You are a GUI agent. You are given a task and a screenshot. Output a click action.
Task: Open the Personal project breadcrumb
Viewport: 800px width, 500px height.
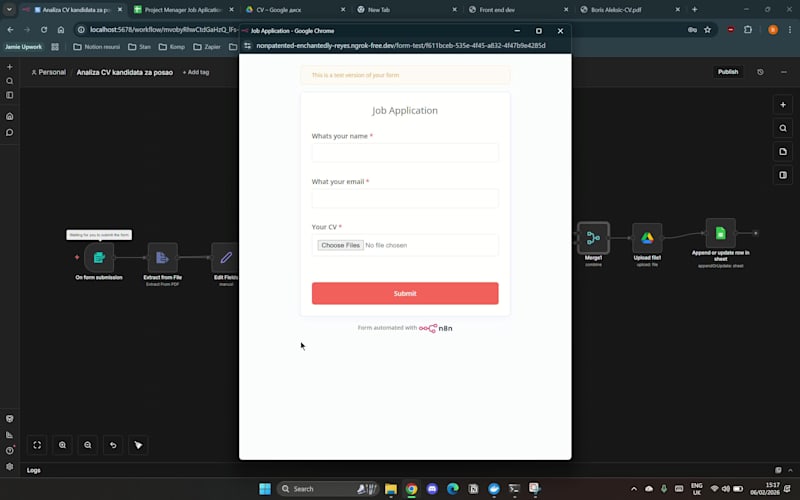[x=48, y=72]
